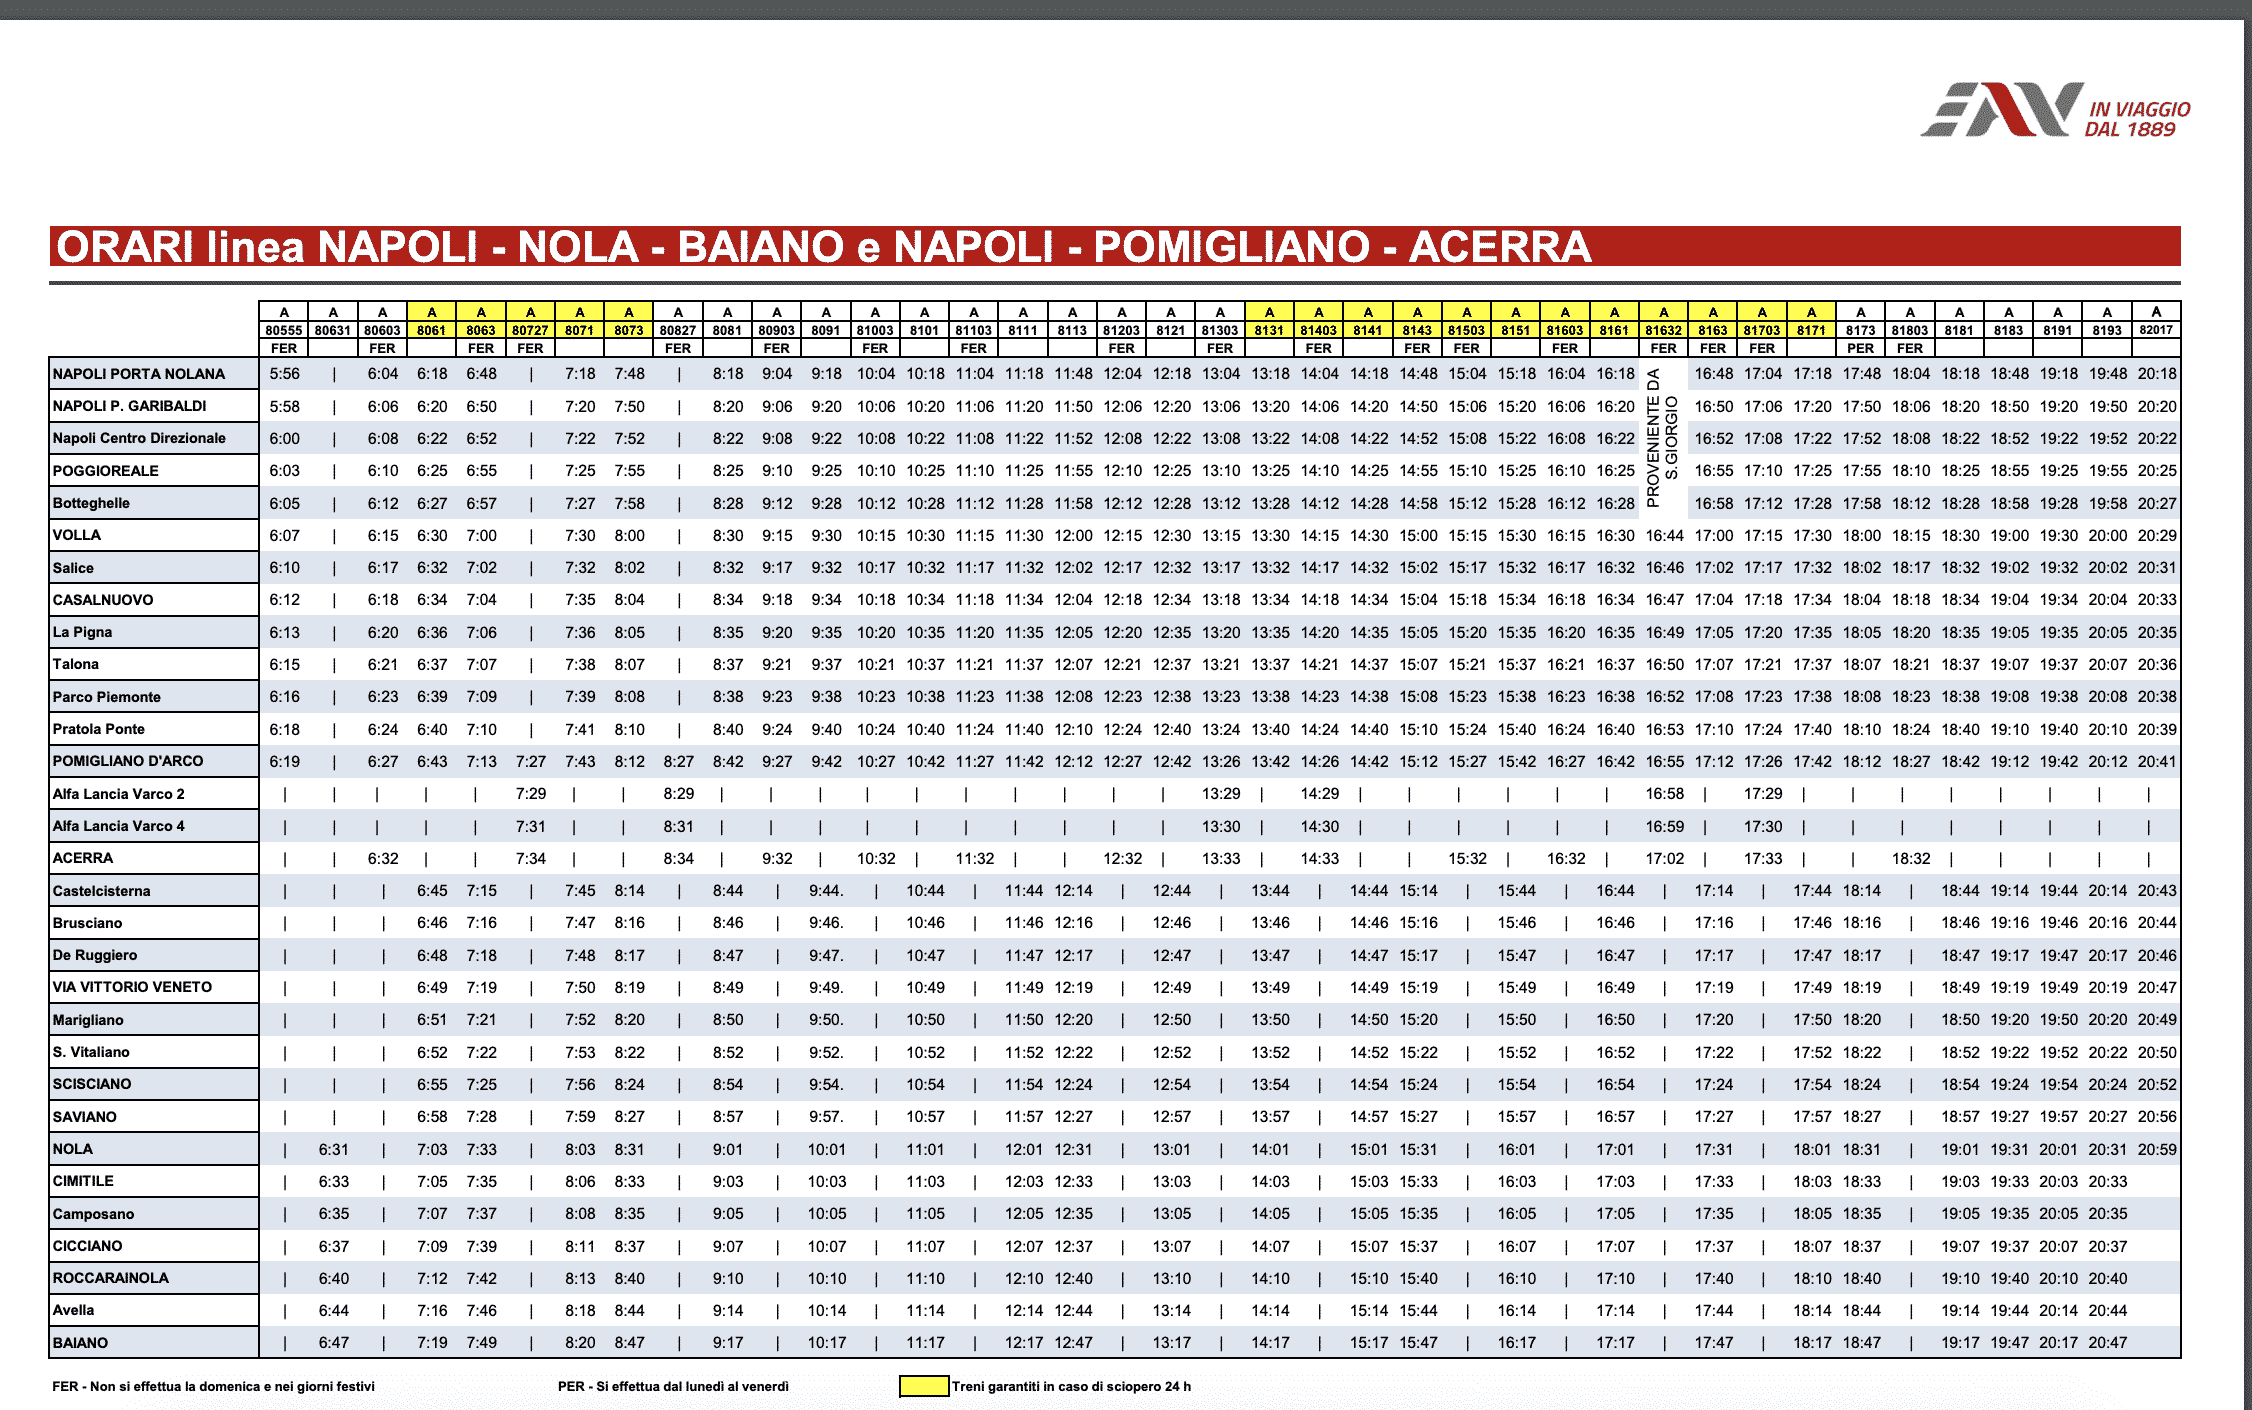The width and height of the screenshot is (2252, 1410).
Task: Click train number 81203 header
Action: [1122, 330]
